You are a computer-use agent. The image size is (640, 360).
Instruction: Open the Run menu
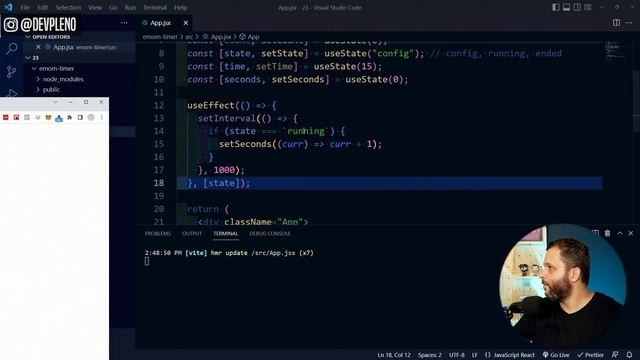(130, 7)
